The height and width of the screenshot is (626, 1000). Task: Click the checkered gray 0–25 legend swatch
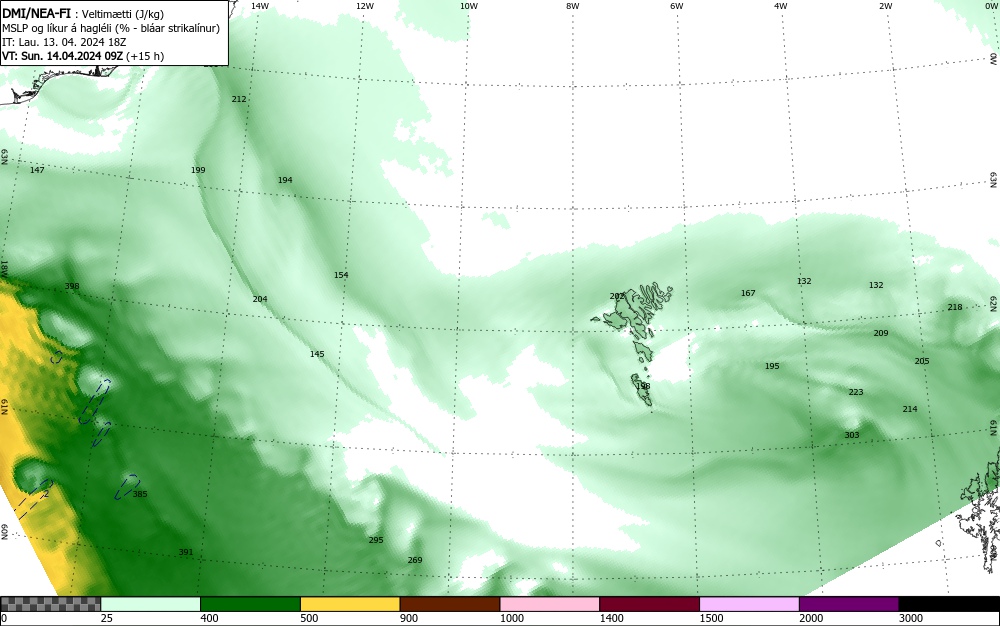[x=50, y=604]
